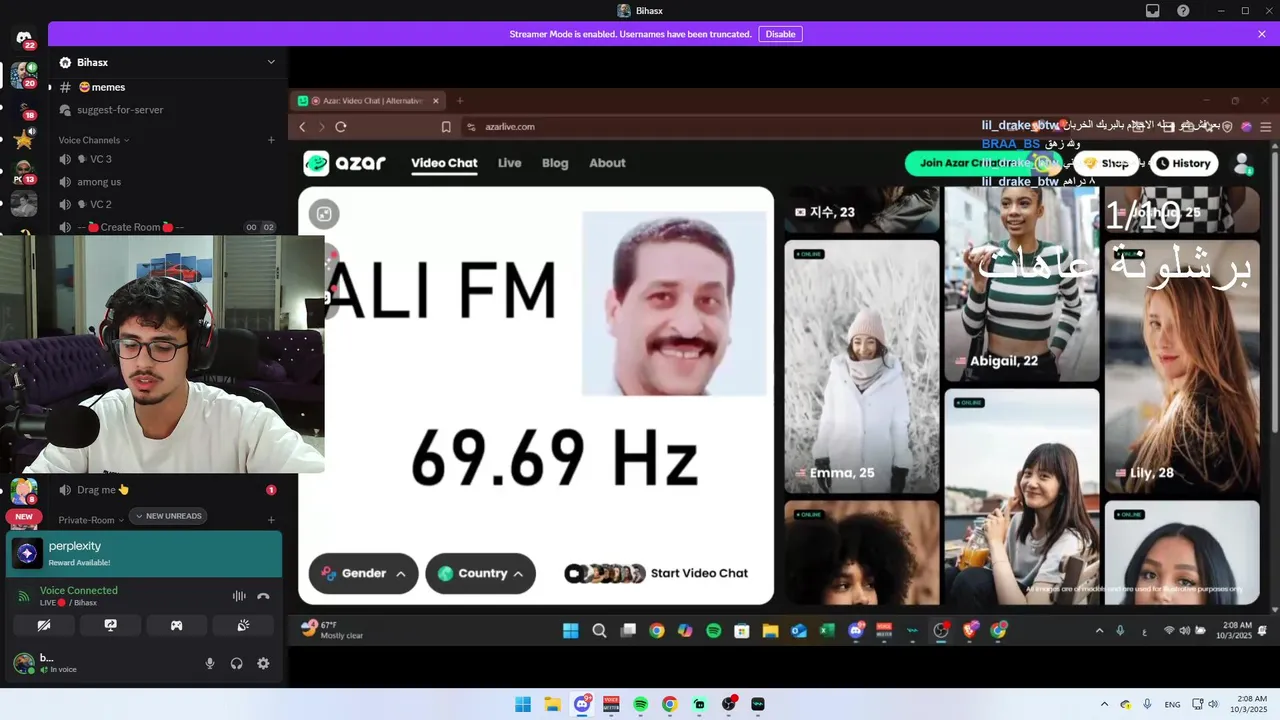Viewport: 1280px width, 720px height.
Task: Expand the video preview with fullscreen icon
Action: pos(324,214)
